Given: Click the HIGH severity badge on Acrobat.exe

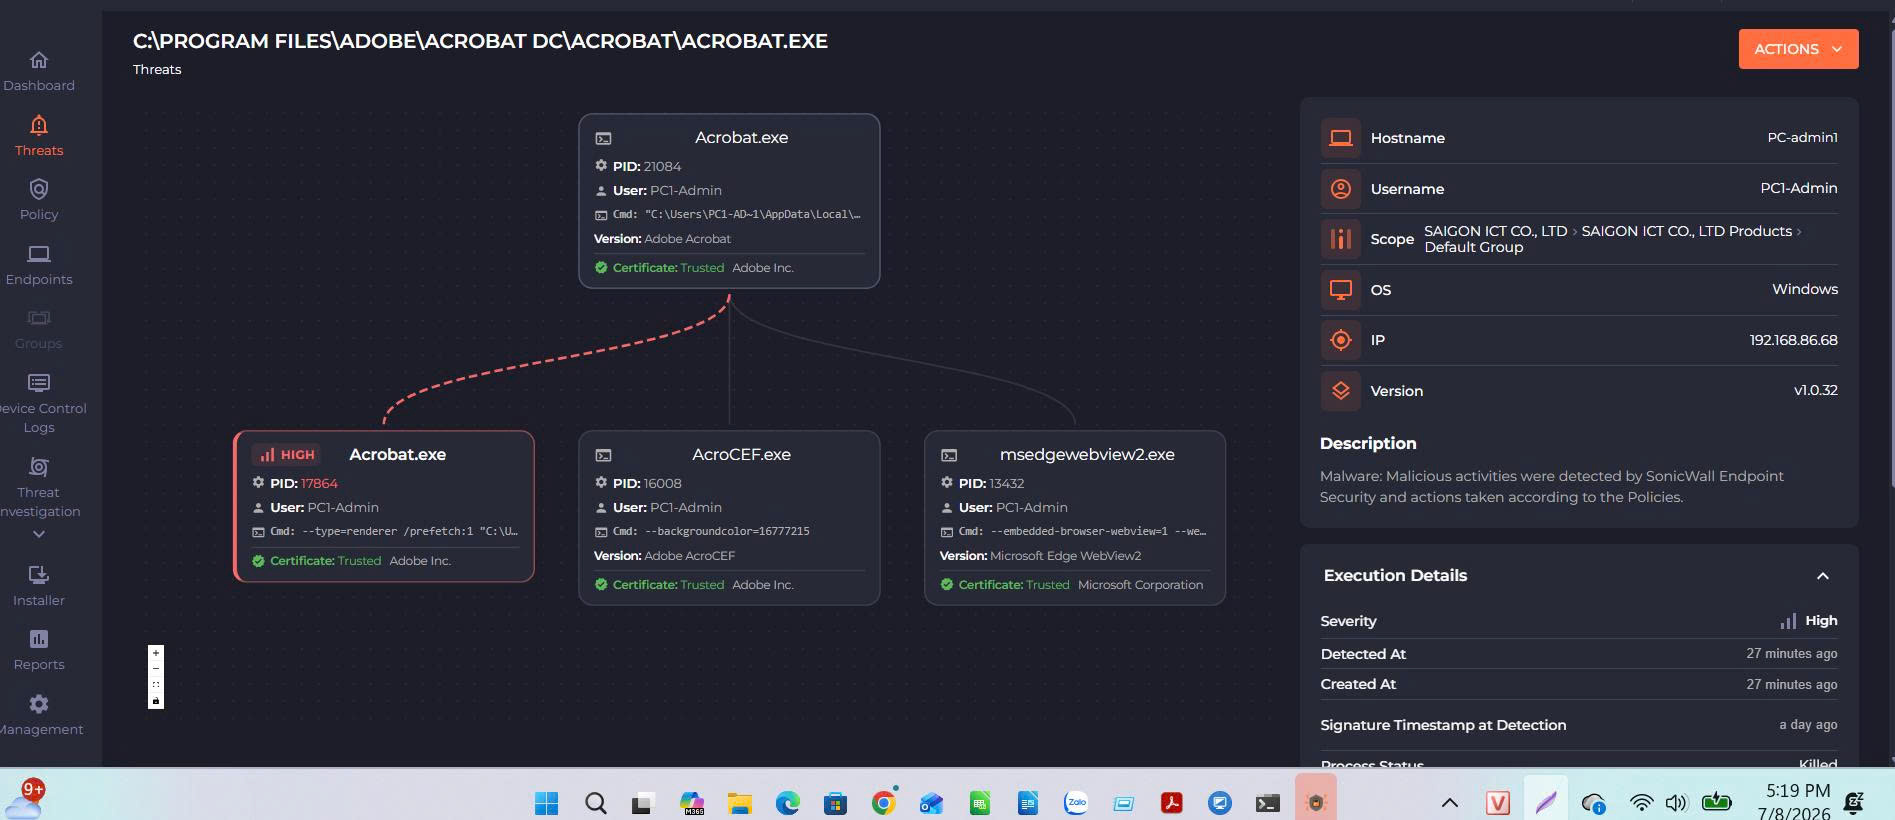Looking at the screenshot, I should (287, 455).
